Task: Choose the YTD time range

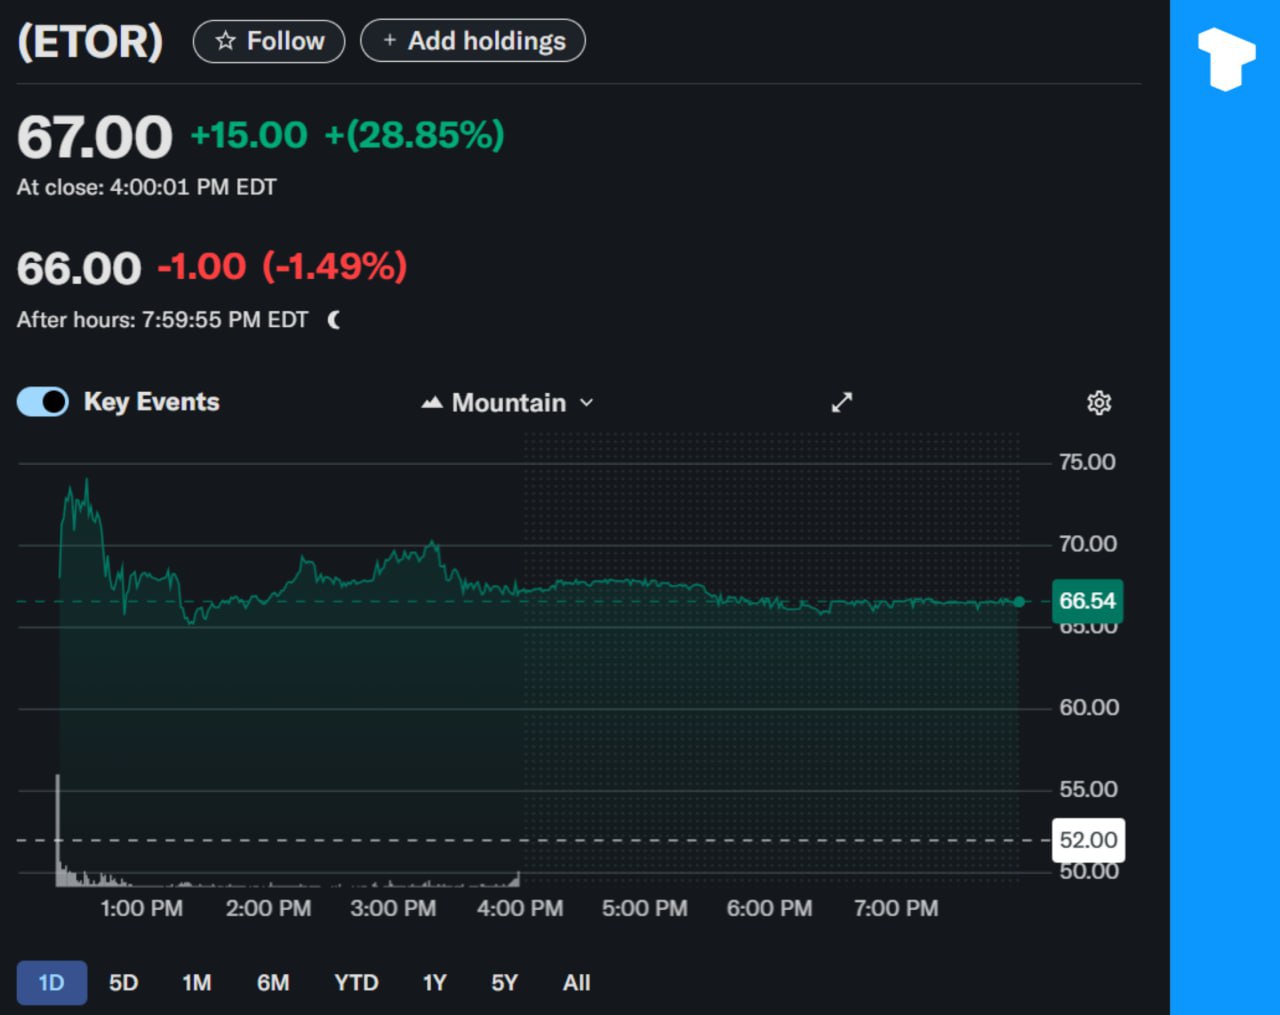Action: point(356,983)
